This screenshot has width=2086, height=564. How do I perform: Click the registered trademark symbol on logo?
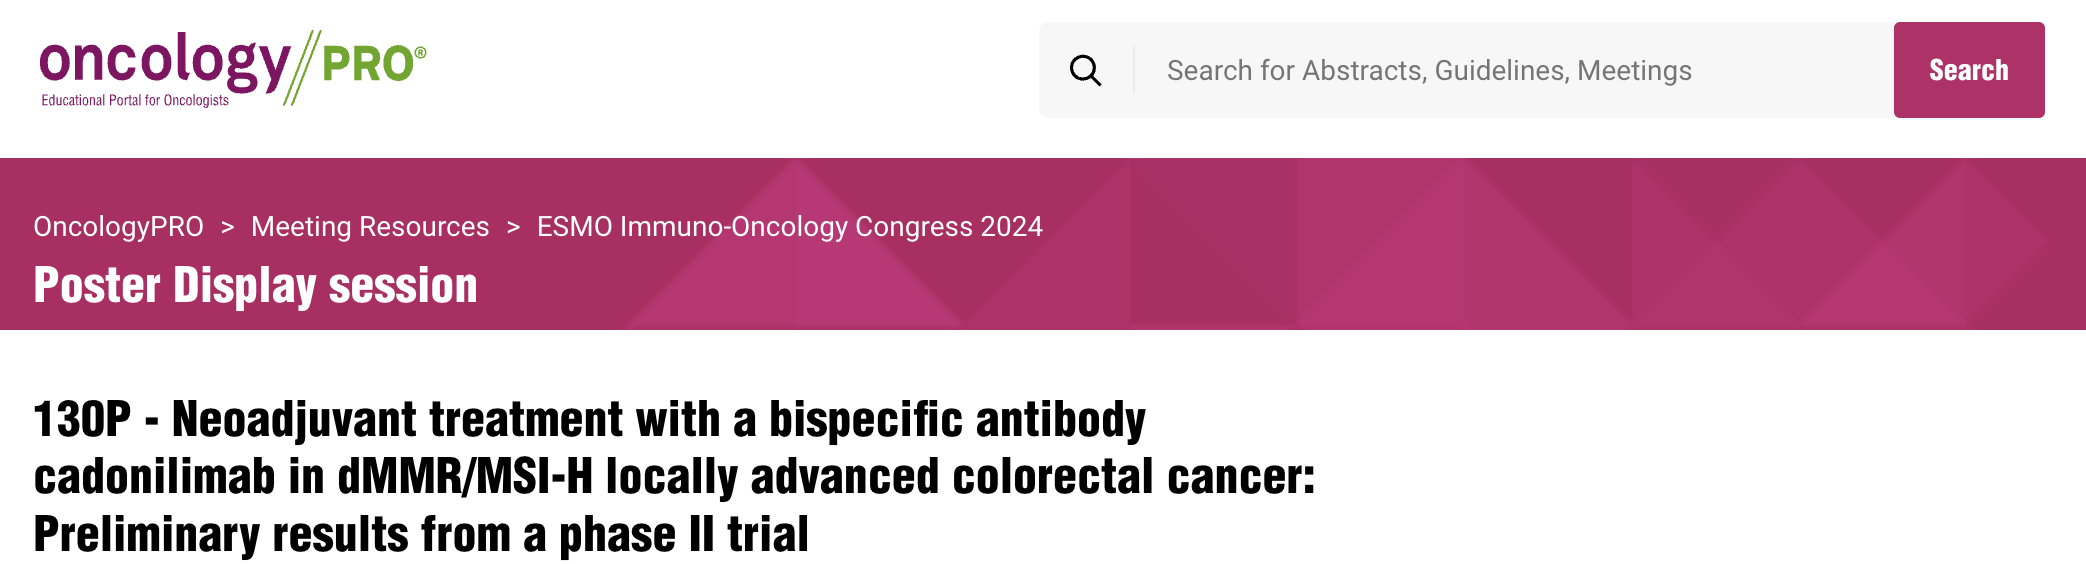pyautogui.click(x=421, y=52)
